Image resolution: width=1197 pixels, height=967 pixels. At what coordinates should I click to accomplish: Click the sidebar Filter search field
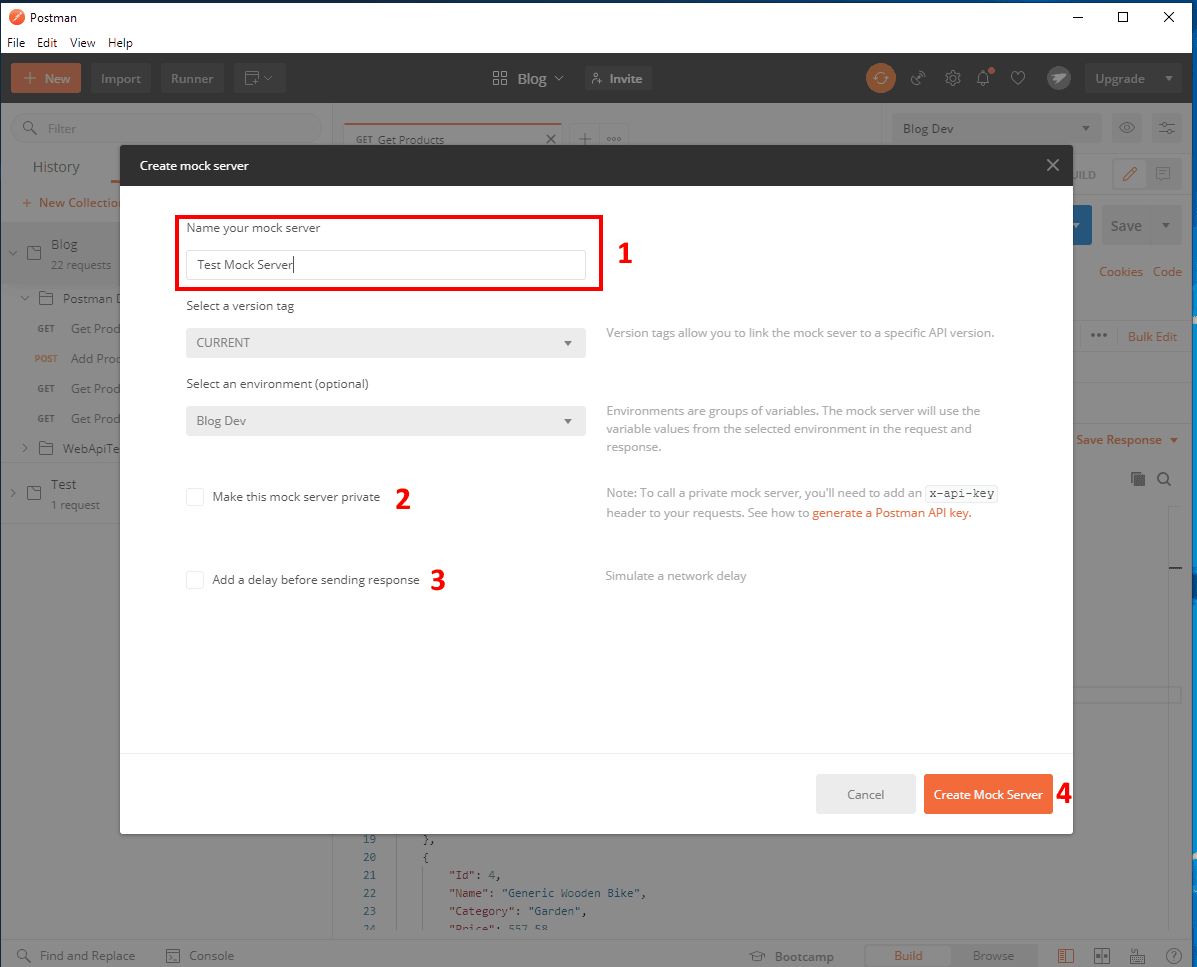(x=166, y=128)
